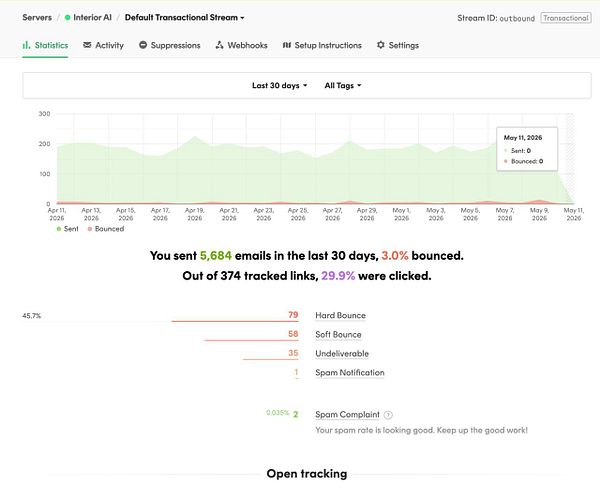This screenshot has height=498, width=600.
Task: Open the All Tags filter dropdown
Action: (x=343, y=85)
